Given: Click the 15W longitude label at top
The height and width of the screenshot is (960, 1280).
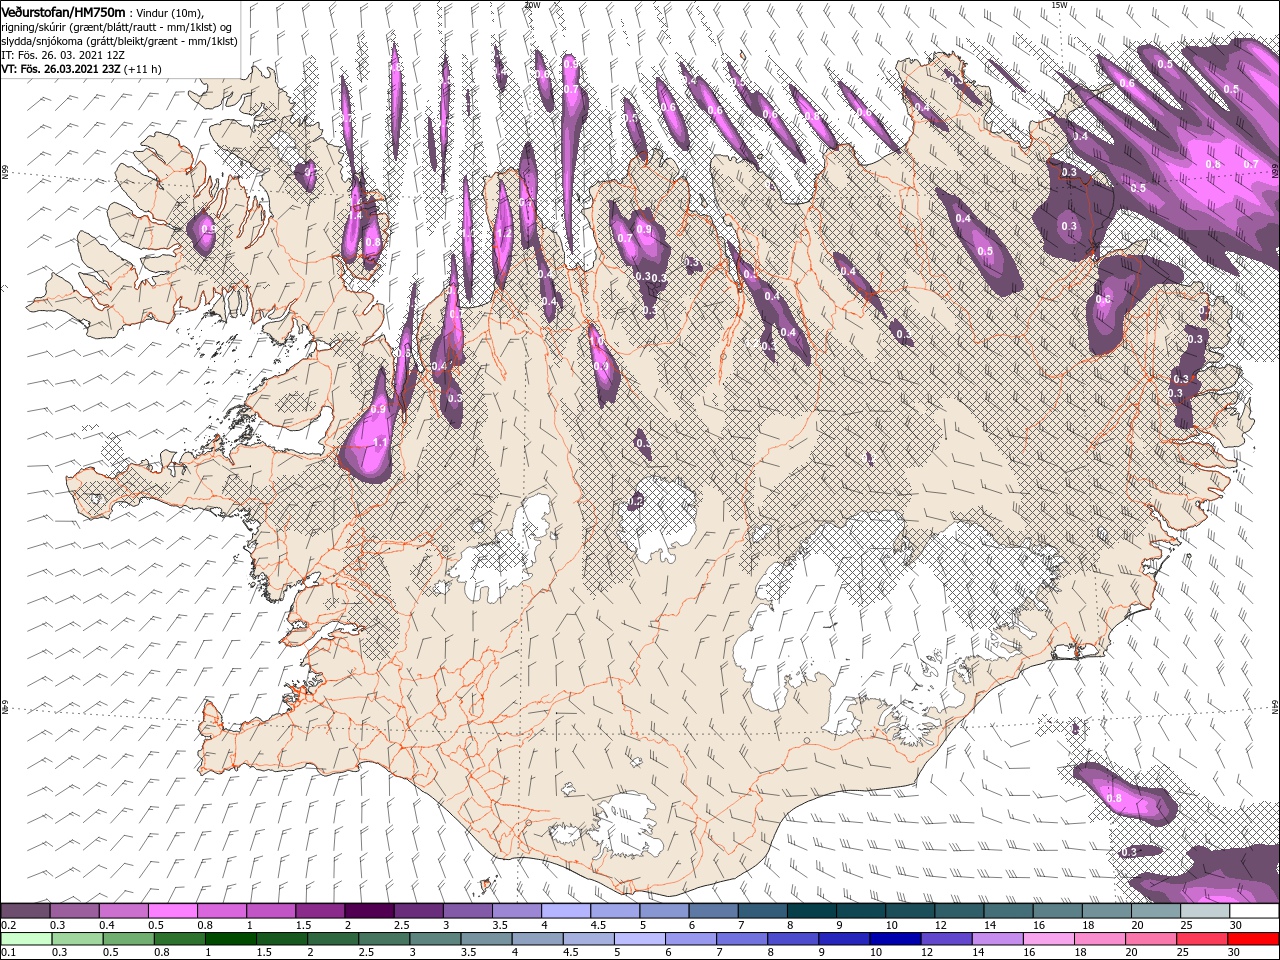Looking at the screenshot, I should pyautogui.click(x=1058, y=5).
